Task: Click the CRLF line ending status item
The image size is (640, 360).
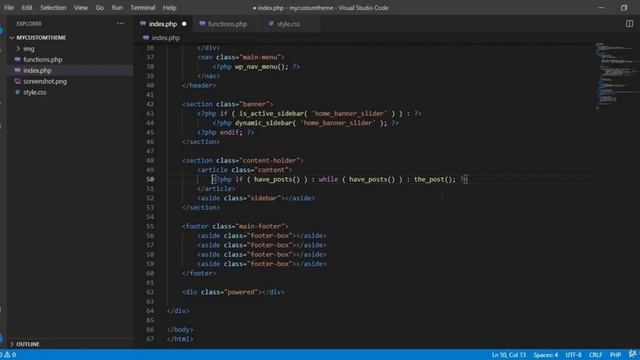Action: [x=595, y=355]
